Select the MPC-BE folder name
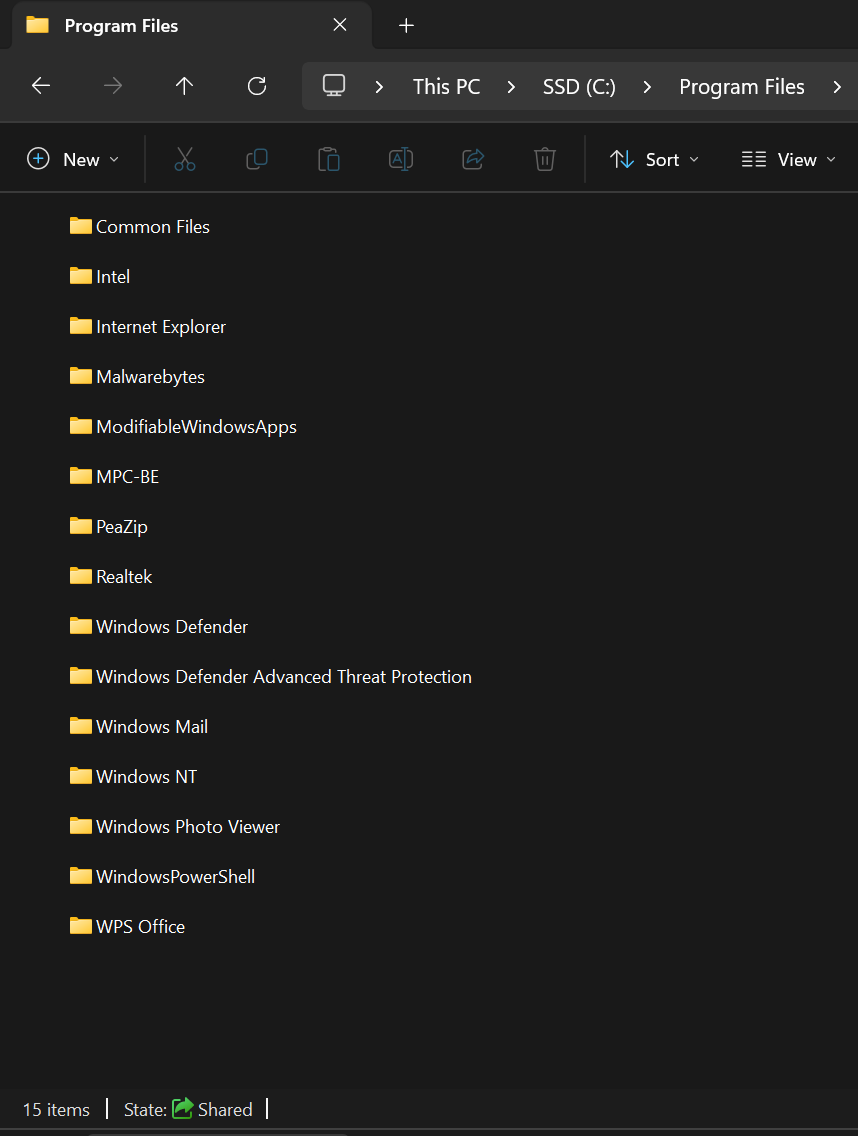This screenshot has width=858, height=1136. (x=128, y=477)
